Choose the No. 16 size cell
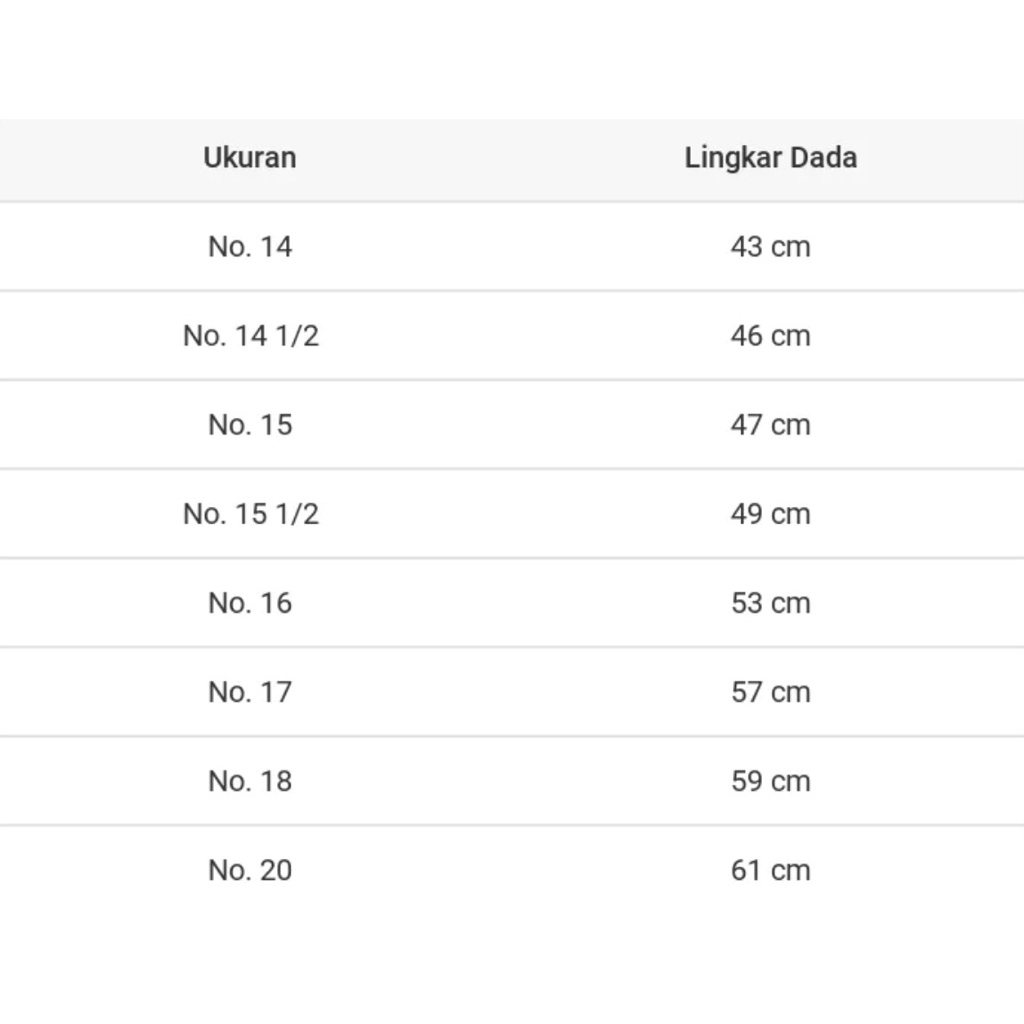Image resolution: width=1024 pixels, height=1024 pixels. (250, 603)
